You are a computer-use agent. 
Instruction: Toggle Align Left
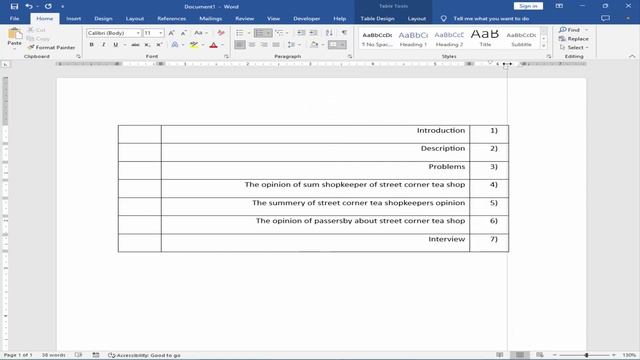point(240,44)
